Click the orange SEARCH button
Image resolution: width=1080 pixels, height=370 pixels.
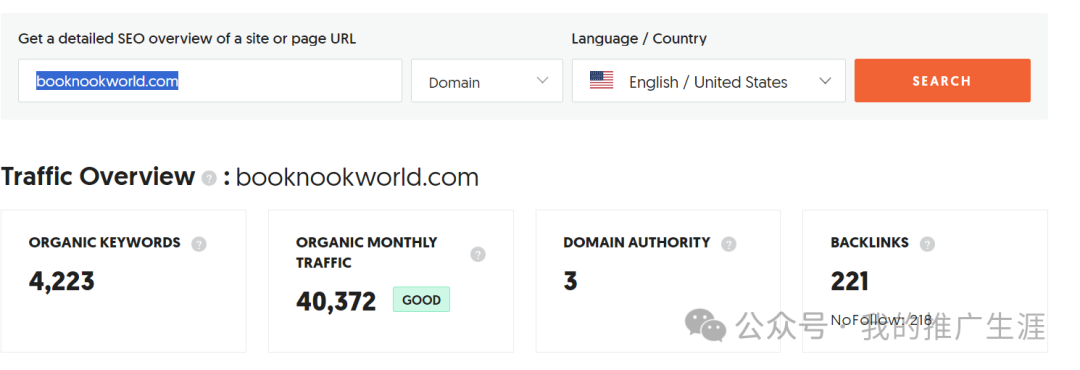[942, 81]
